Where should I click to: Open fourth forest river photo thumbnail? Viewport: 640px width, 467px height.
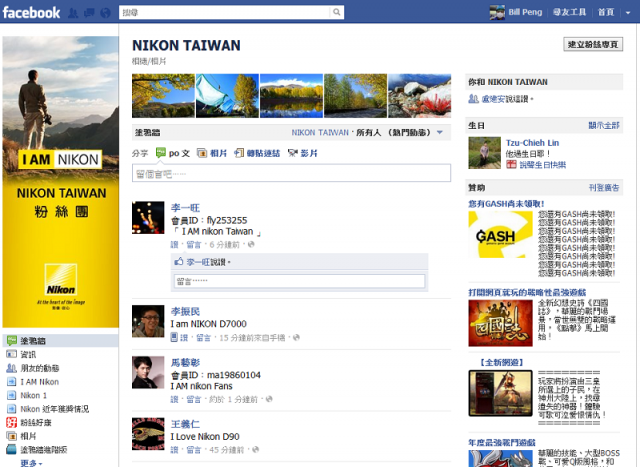pyautogui.click(x=356, y=96)
